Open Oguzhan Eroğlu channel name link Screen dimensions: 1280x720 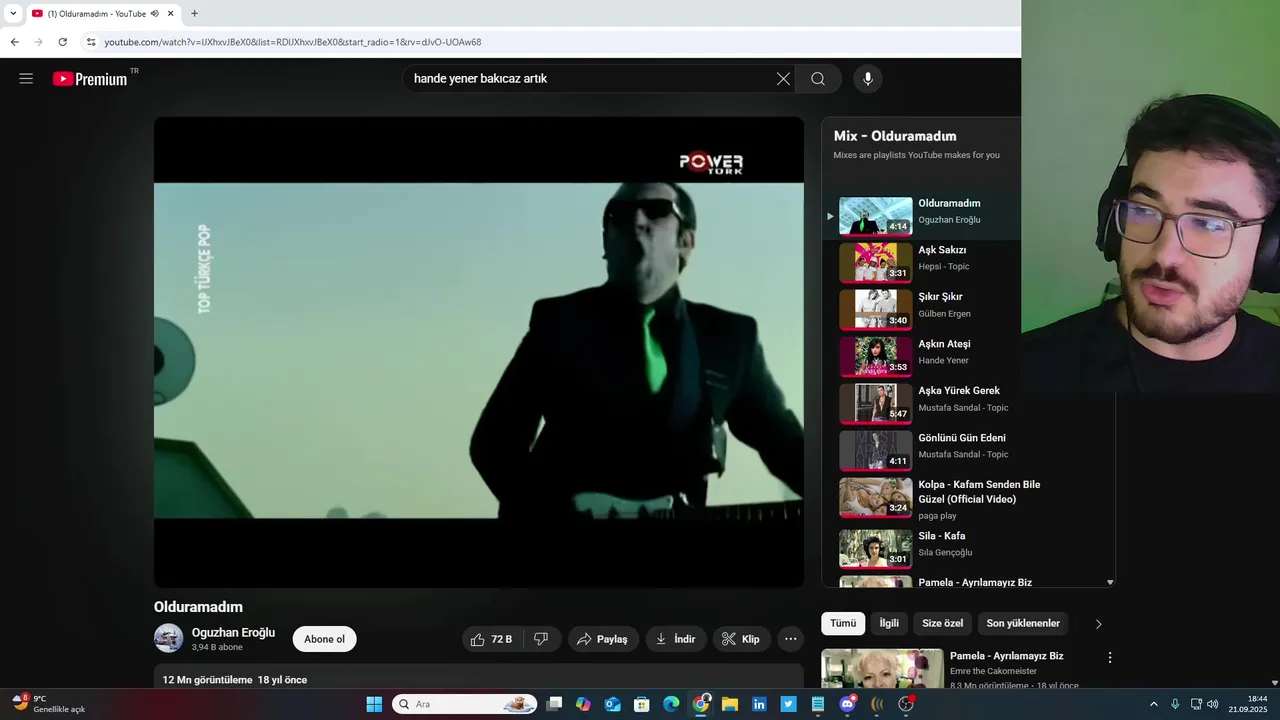click(x=233, y=632)
